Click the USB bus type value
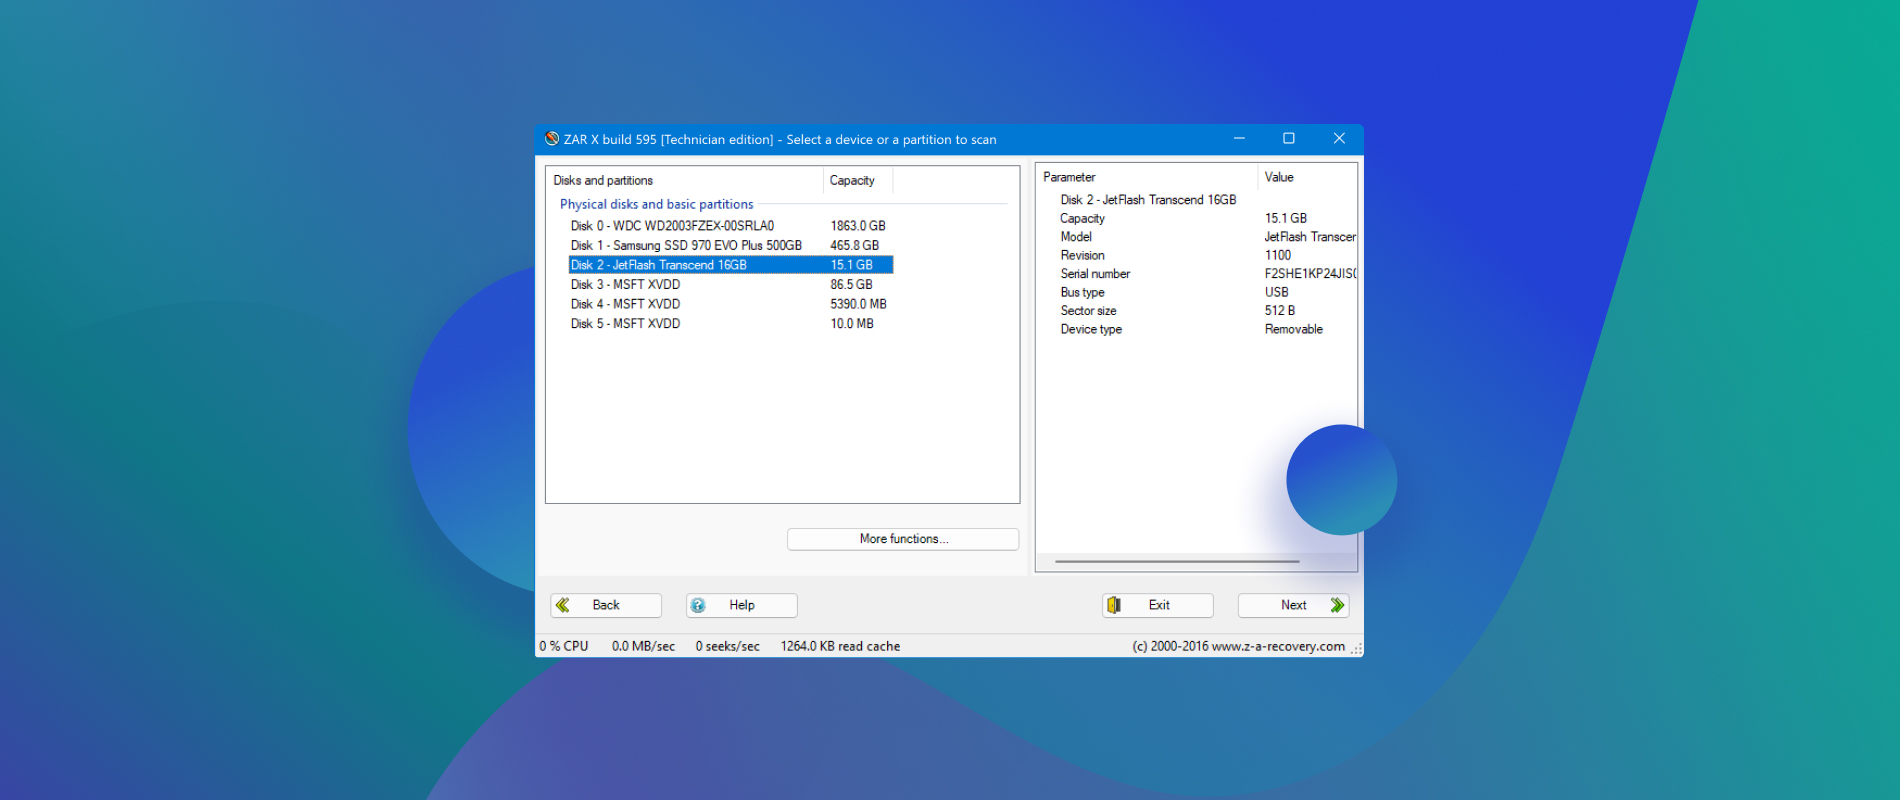This screenshot has height=800, width=1900. click(1276, 292)
